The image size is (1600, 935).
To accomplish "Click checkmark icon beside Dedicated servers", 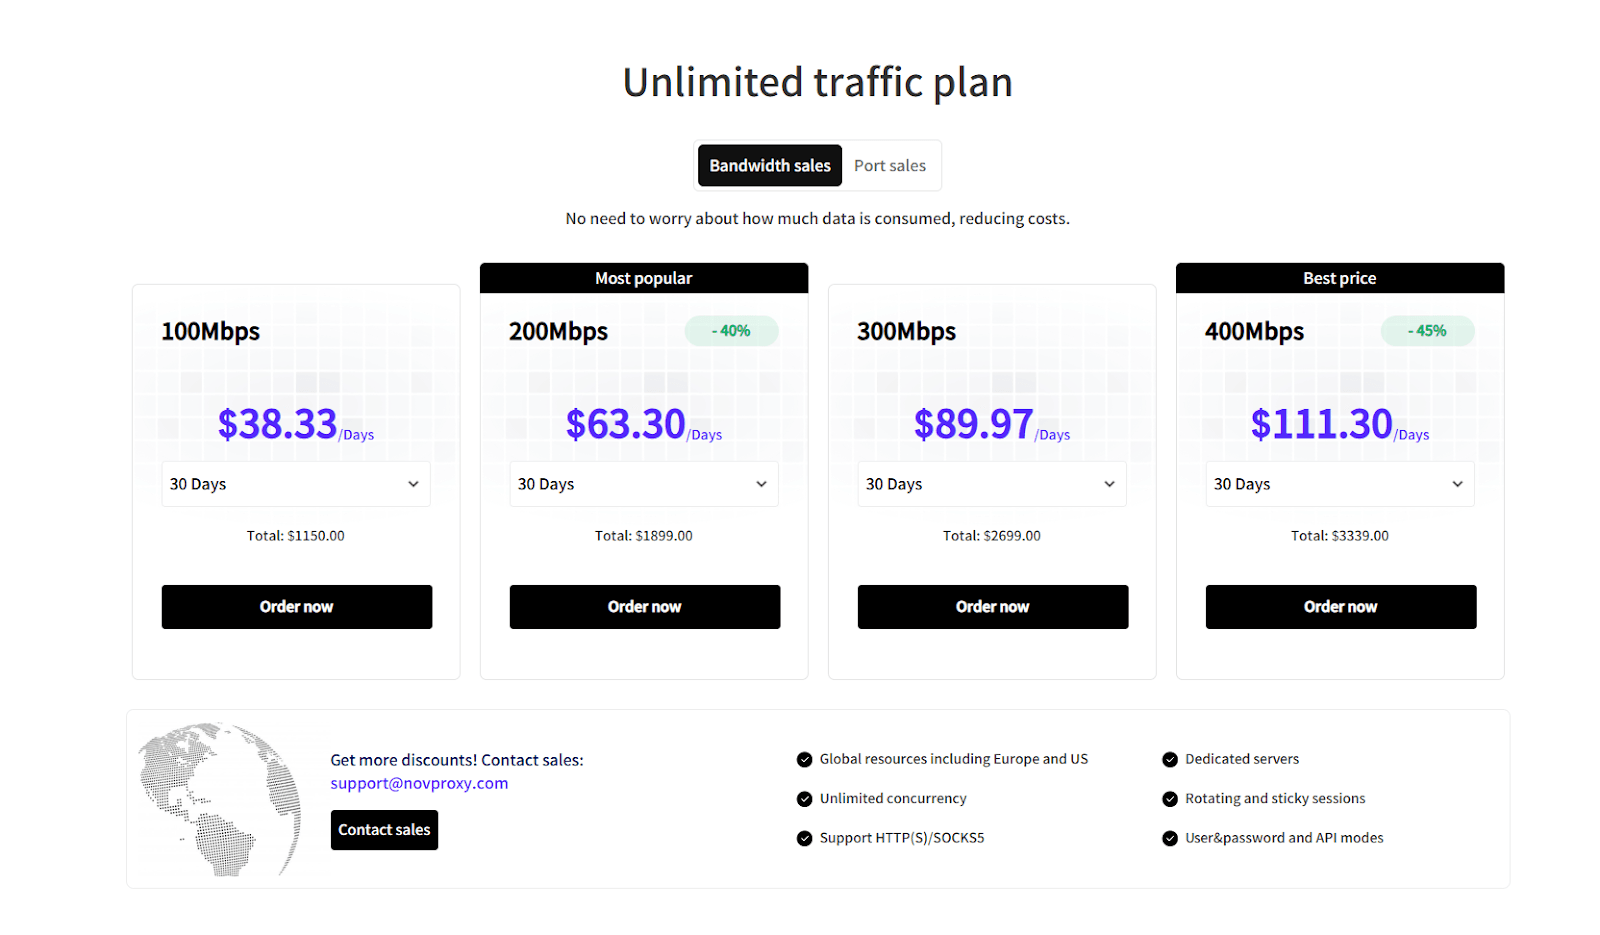I will [1170, 760].
